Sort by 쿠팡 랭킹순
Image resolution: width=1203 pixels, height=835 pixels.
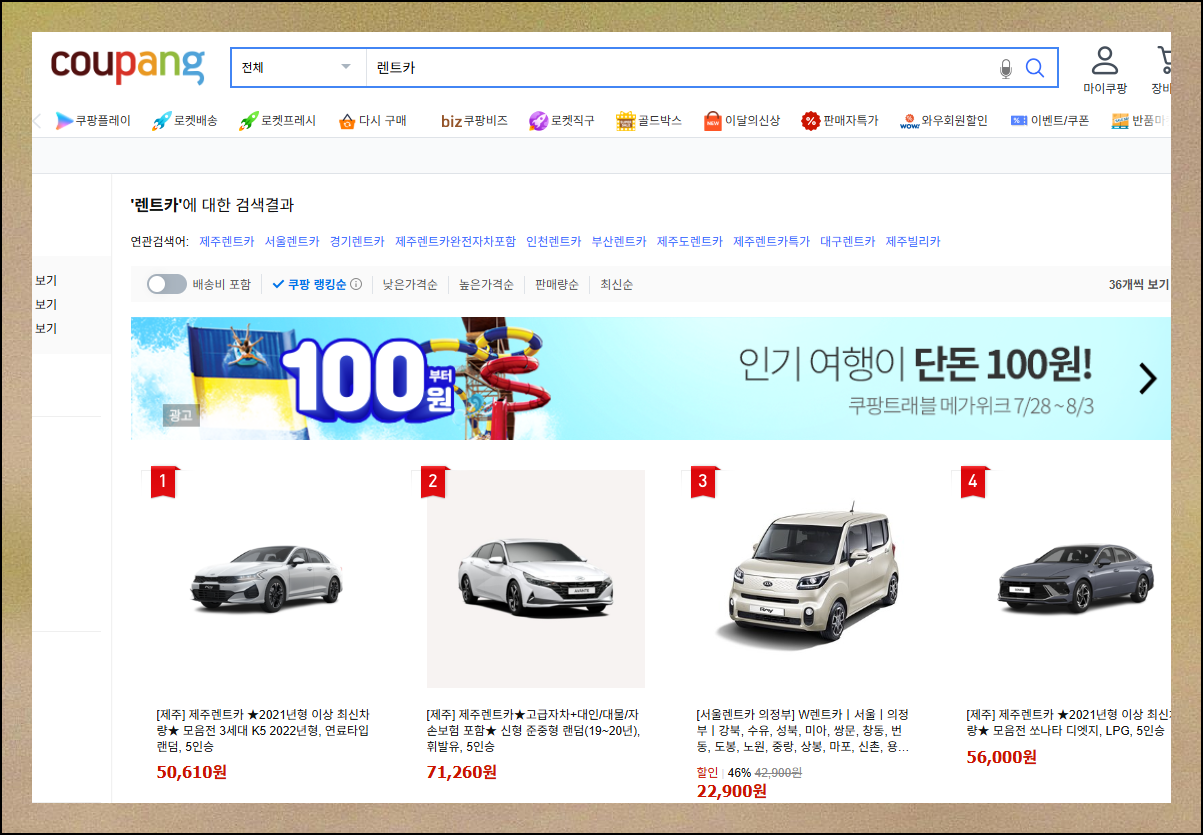pyautogui.click(x=310, y=285)
